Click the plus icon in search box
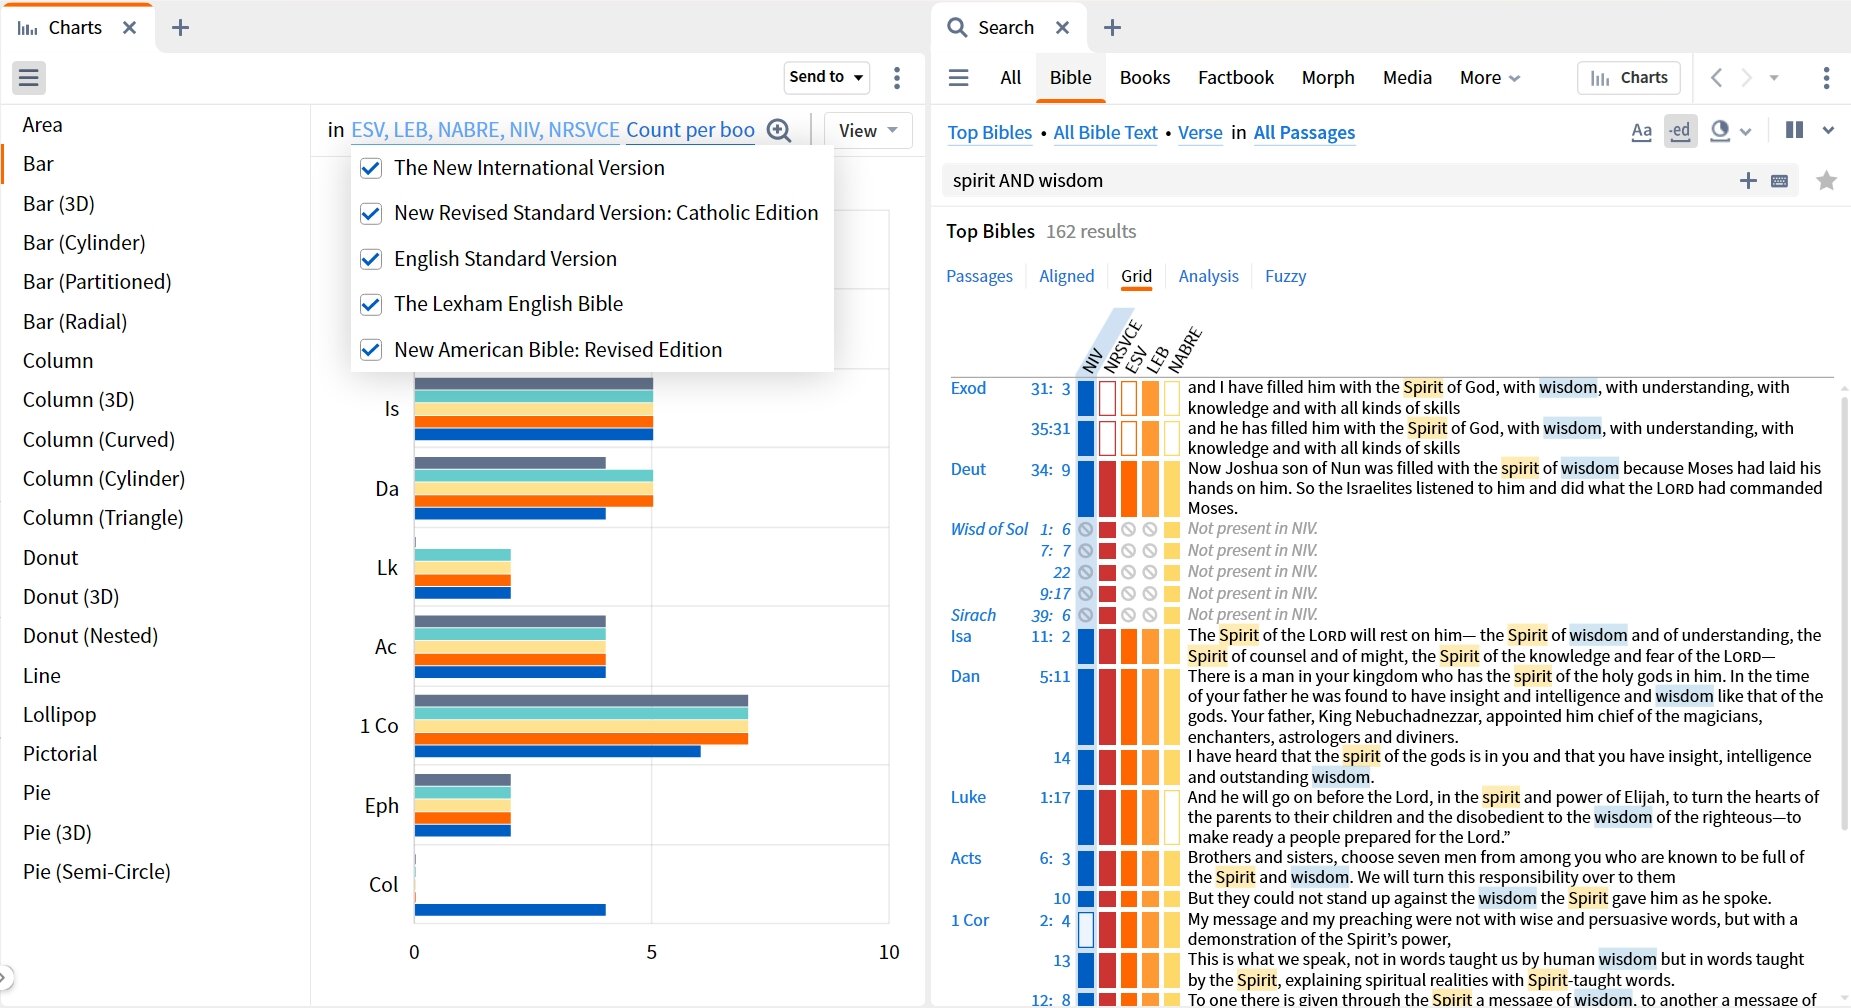1851x1008 pixels. pyautogui.click(x=1748, y=181)
